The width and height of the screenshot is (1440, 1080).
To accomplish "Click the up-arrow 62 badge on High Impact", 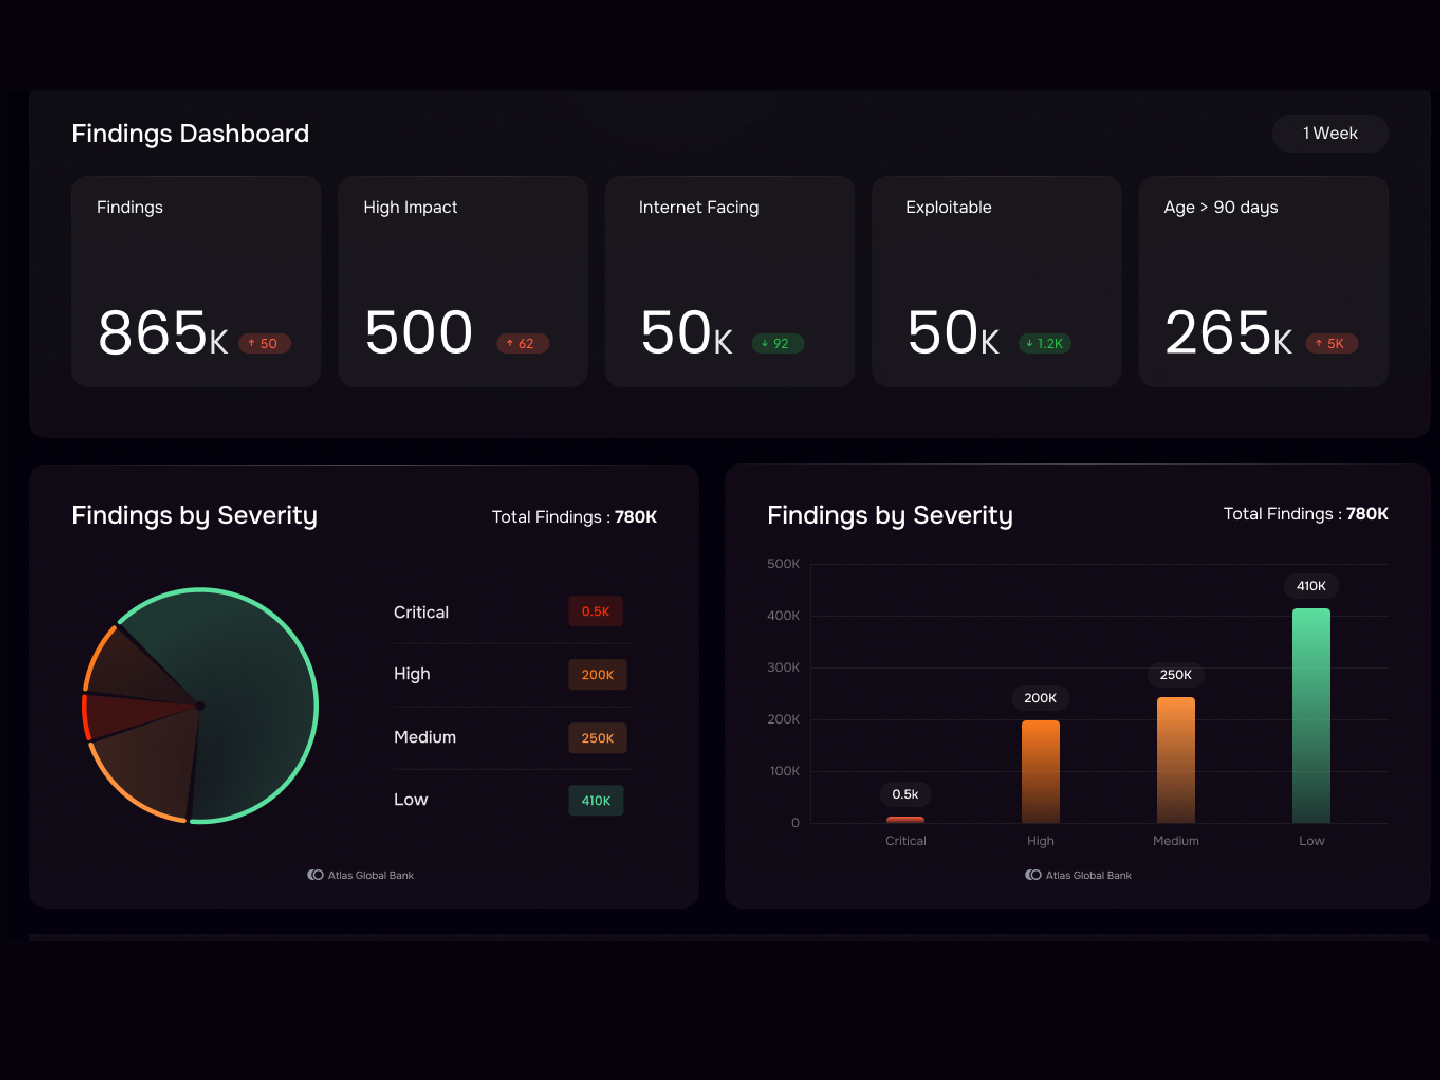I will (522, 344).
